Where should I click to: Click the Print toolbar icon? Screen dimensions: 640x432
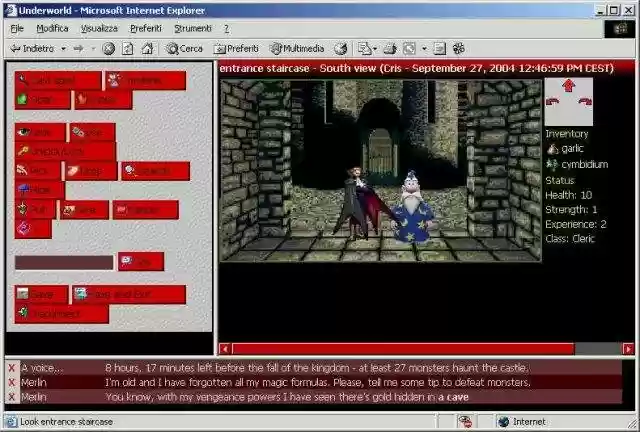(x=390, y=49)
